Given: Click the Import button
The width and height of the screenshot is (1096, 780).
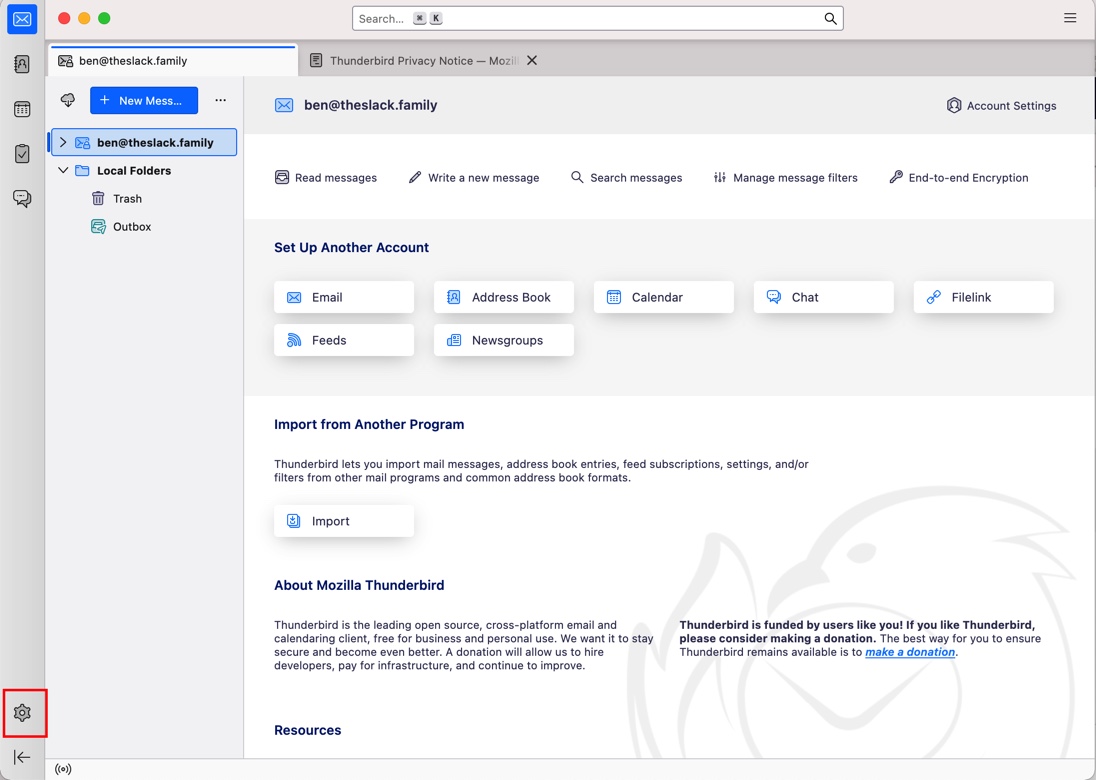Looking at the screenshot, I should pyautogui.click(x=344, y=521).
